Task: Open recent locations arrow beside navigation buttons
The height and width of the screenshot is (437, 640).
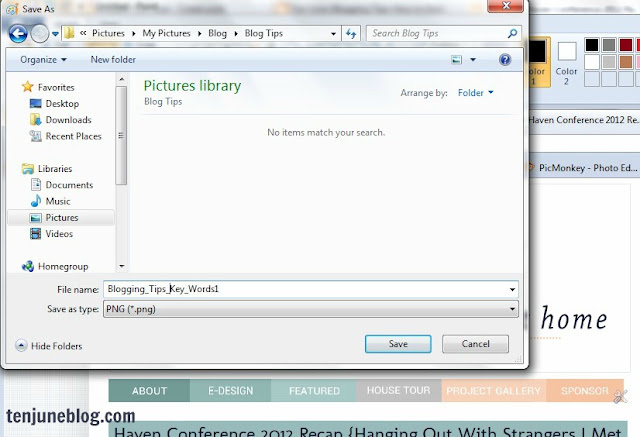Action: click(x=55, y=34)
